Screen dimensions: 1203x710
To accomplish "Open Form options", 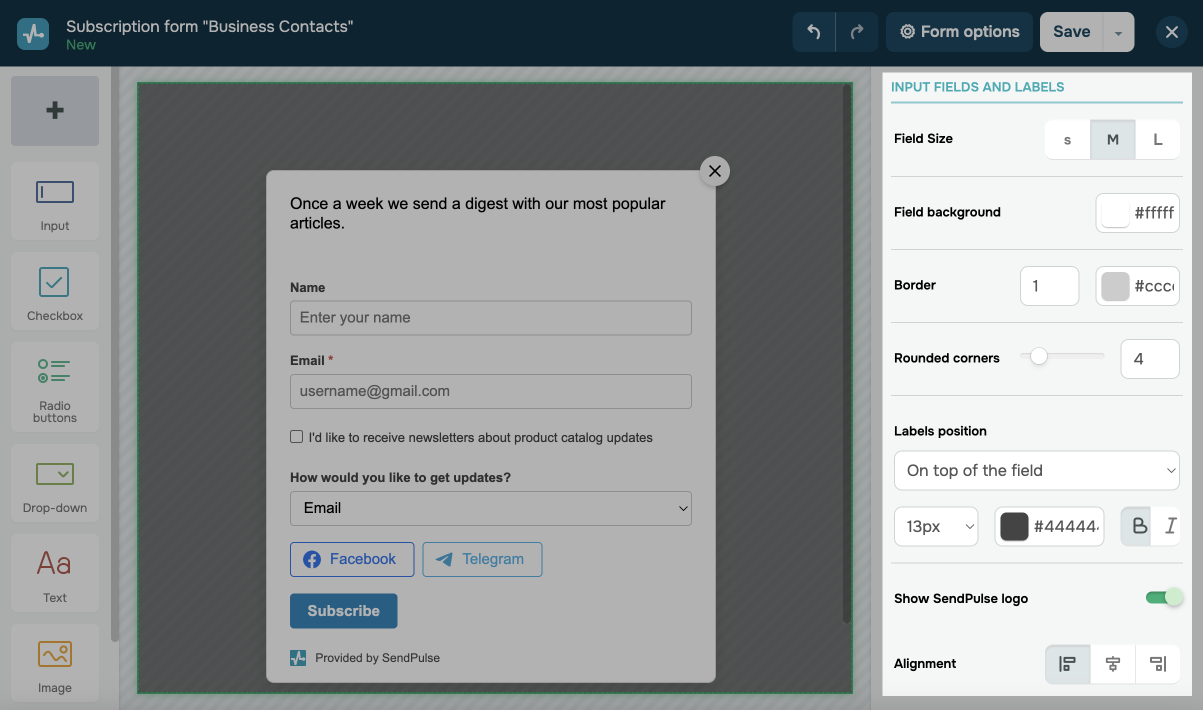I will tap(959, 32).
